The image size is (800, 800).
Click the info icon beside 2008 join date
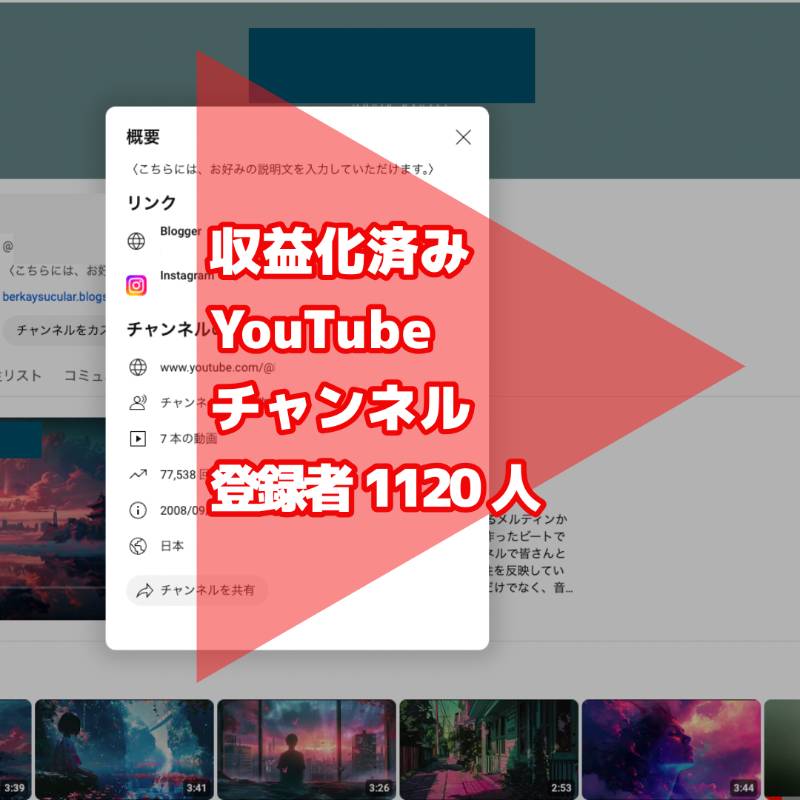click(x=138, y=510)
